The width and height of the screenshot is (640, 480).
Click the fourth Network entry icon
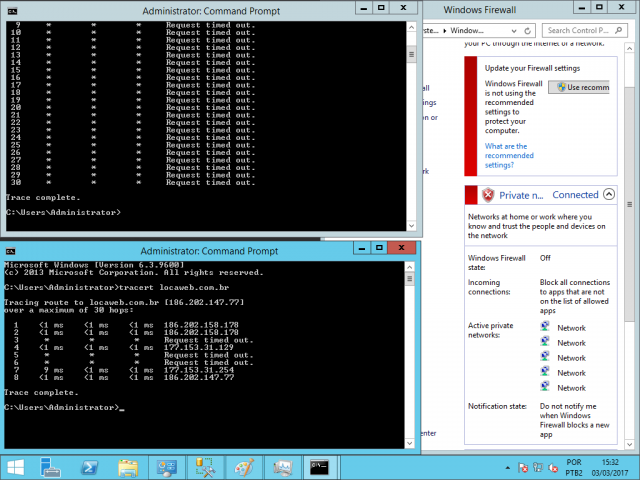tap(545, 372)
